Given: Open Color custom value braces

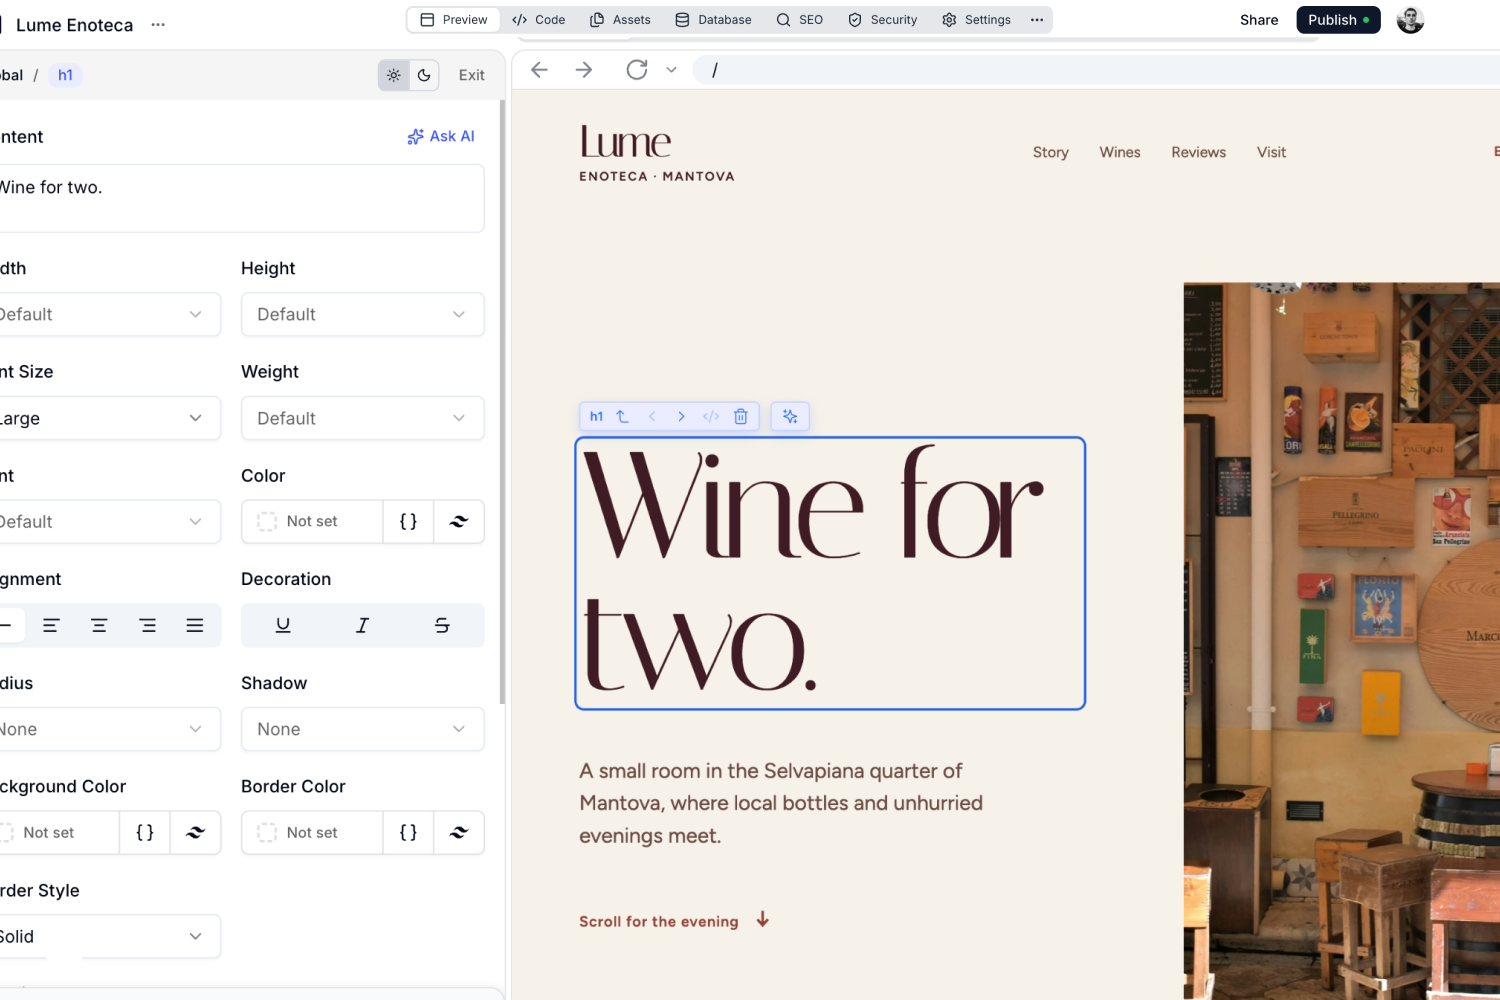Looking at the screenshot, I should click(x=408, y=522).
